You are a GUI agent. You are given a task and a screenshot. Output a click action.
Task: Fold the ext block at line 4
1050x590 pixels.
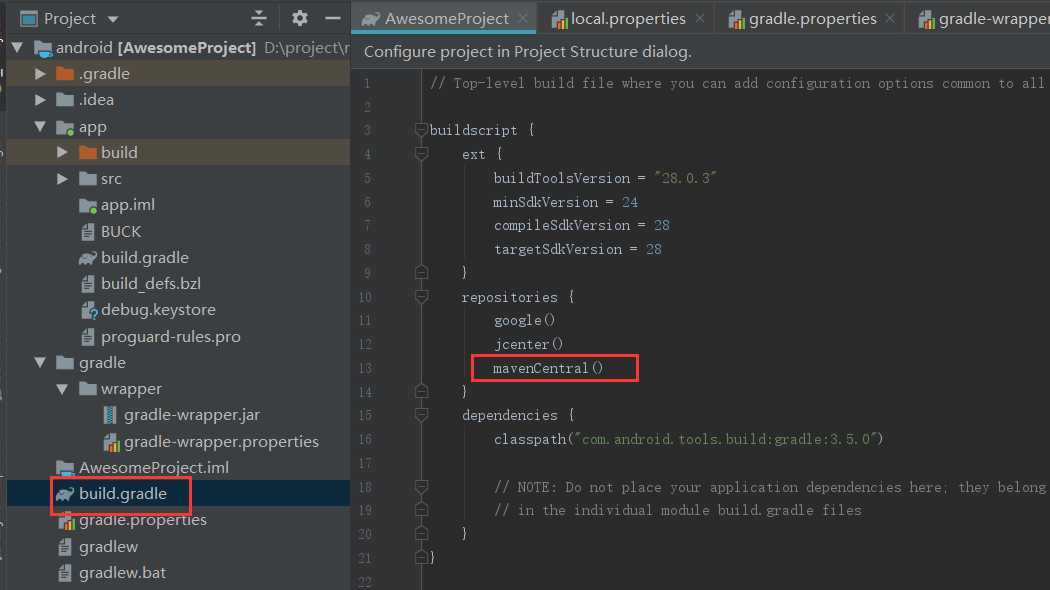pyautogui.click(x=421, y=154)
